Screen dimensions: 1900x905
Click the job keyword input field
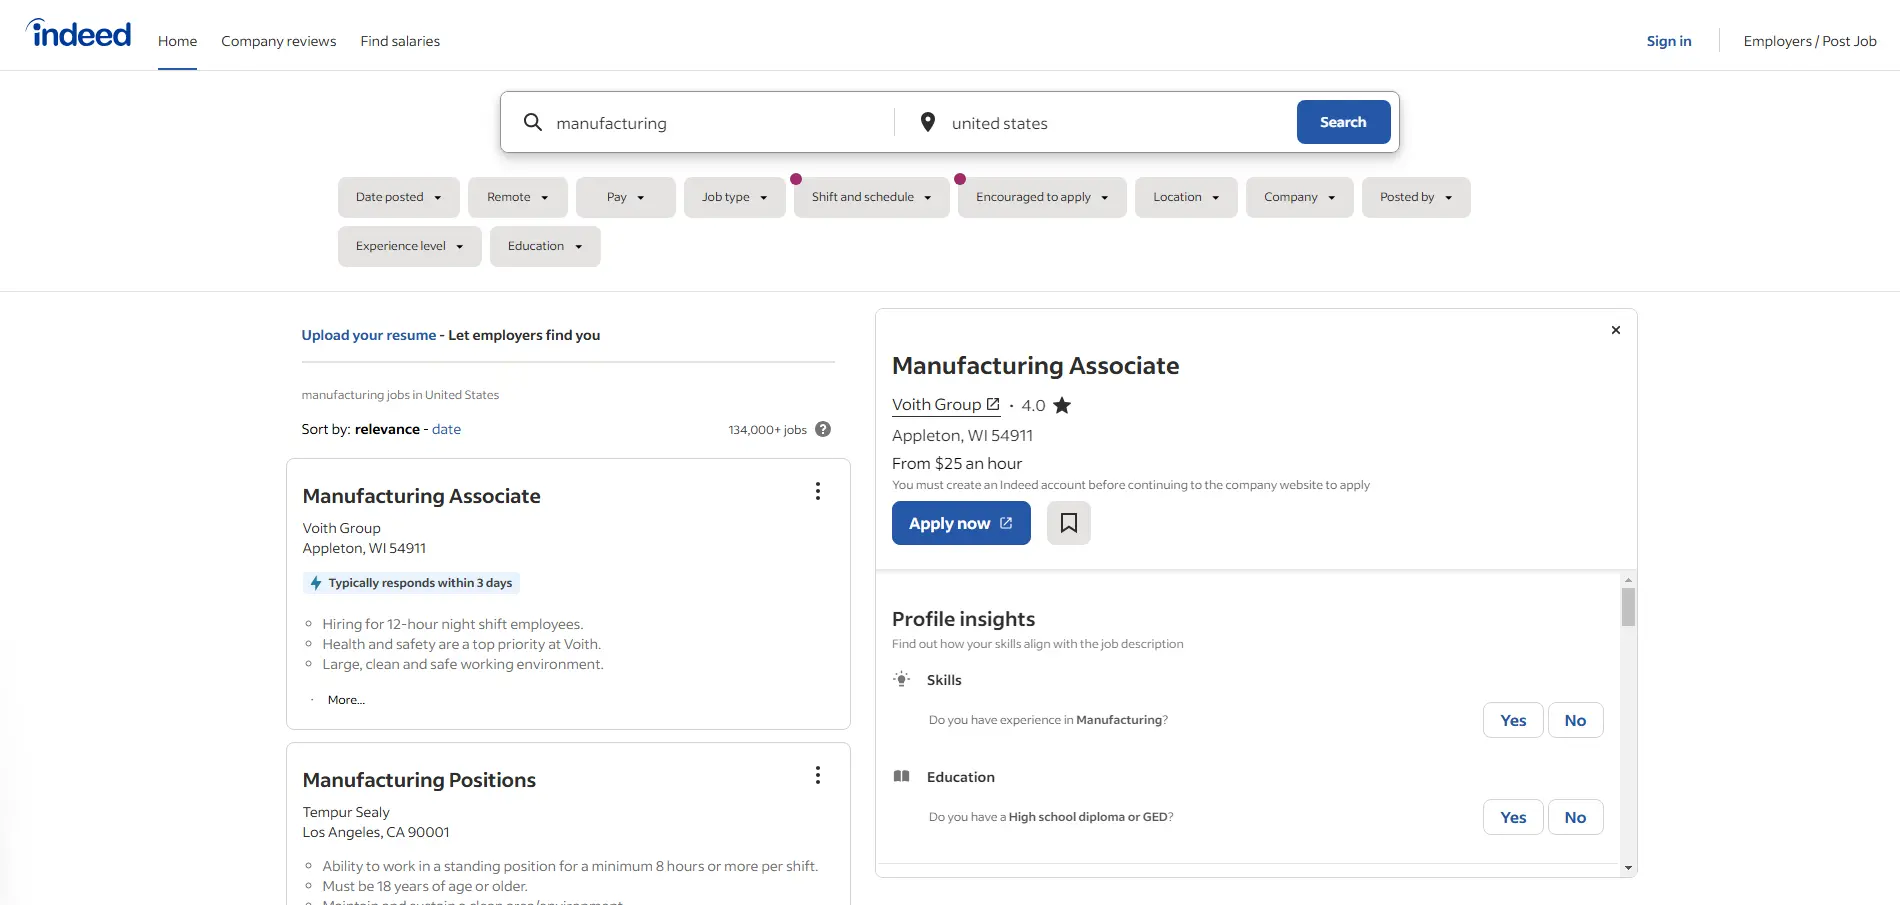click(x=718, y=123)
